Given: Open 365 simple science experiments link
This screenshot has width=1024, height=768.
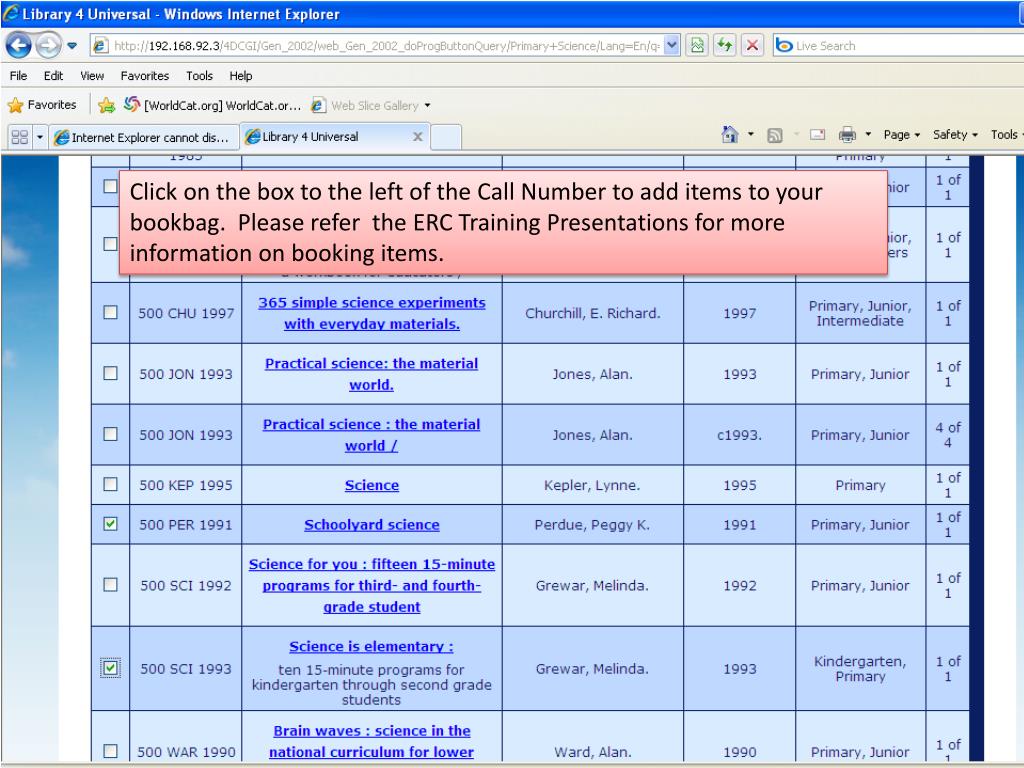Looking at the screenshot, I should [x=372, y=313].
